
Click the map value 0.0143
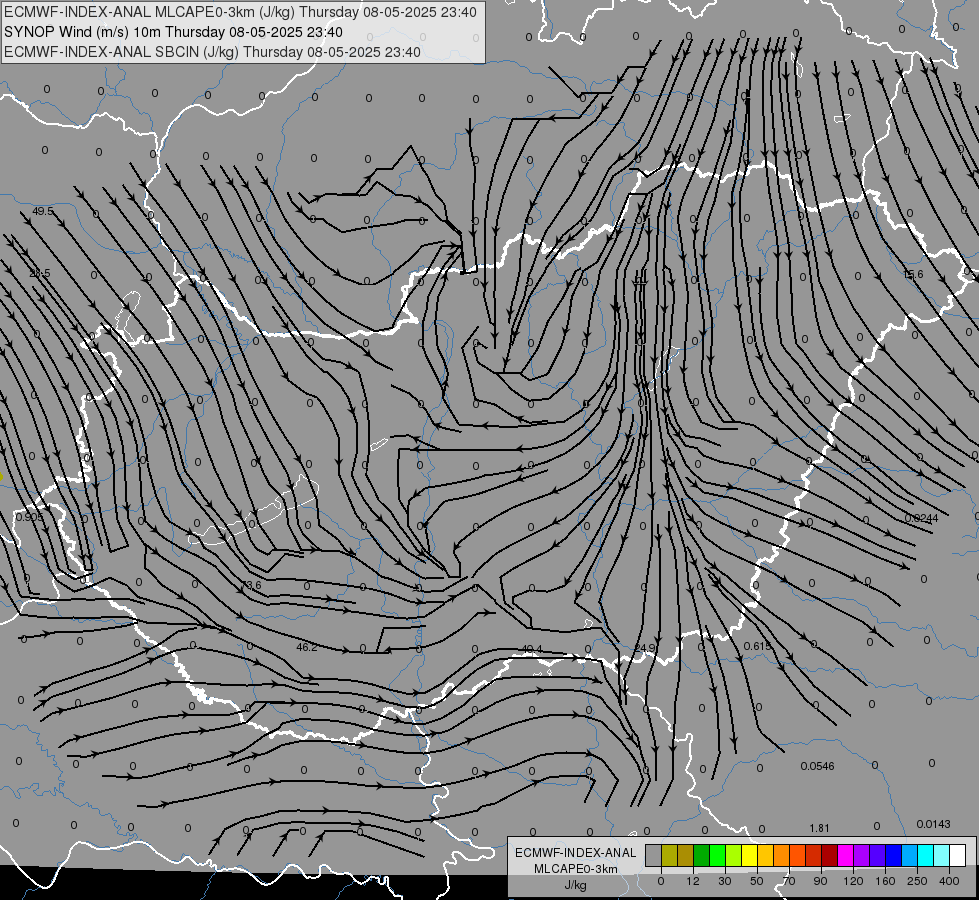click(933, 824)
